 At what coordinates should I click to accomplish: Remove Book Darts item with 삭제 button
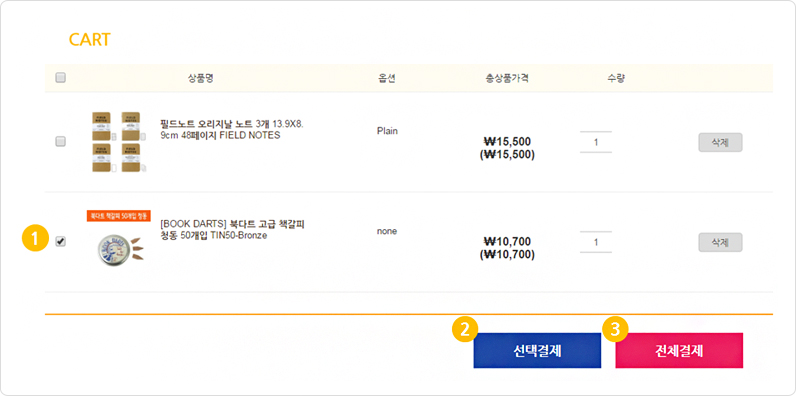coord(720,242)
